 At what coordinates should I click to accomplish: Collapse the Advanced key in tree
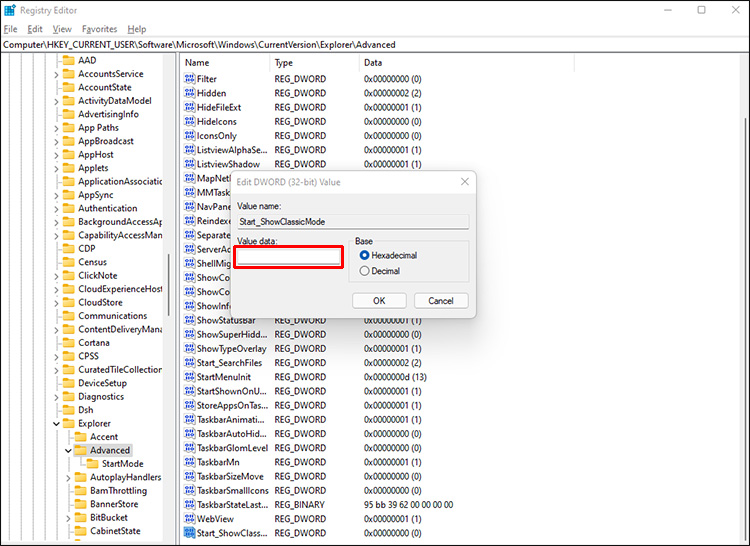tap(68, 450)
